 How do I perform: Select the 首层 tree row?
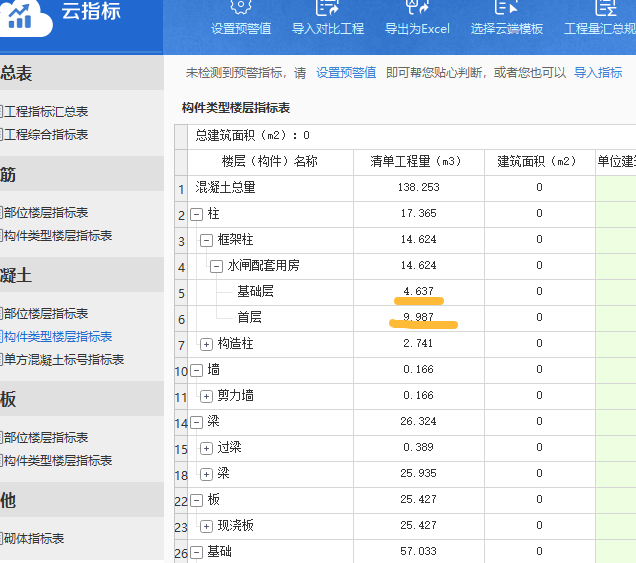tap(249, 317)
